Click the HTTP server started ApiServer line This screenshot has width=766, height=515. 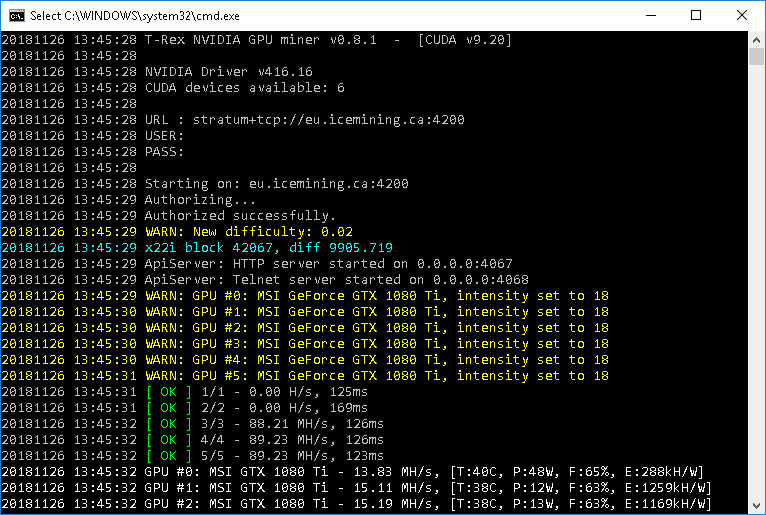pos(257,264)
